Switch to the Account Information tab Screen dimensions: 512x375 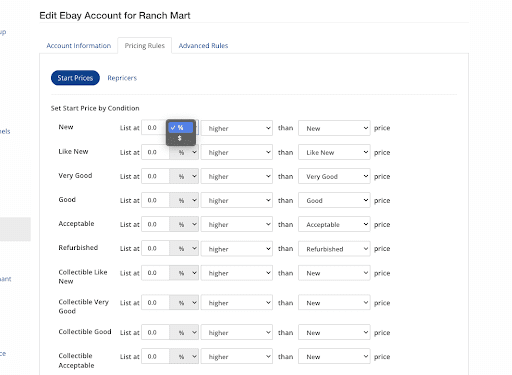click(x=79, y=46)
